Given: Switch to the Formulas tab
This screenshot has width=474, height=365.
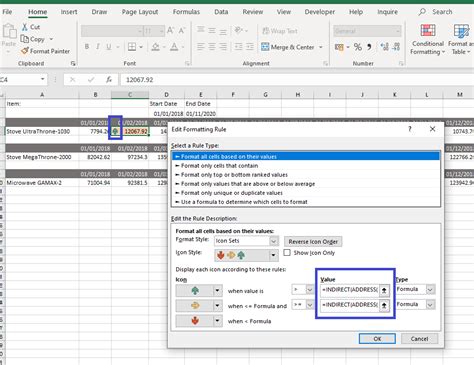Looking at the screenshot, I should tap(186, 12).
